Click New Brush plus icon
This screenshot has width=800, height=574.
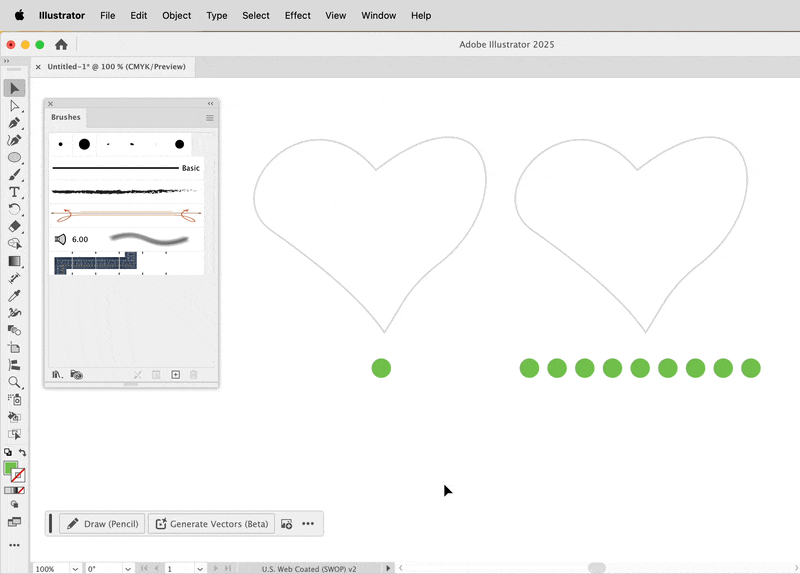point(176,375)
